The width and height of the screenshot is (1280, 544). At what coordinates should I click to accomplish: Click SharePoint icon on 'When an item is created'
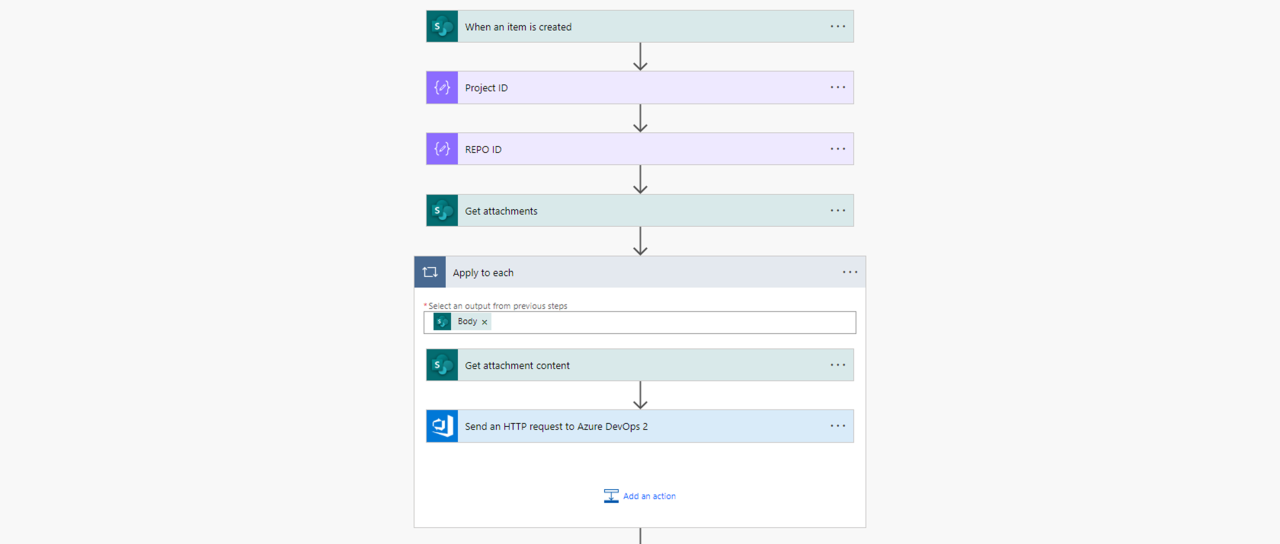coord(442,27)
